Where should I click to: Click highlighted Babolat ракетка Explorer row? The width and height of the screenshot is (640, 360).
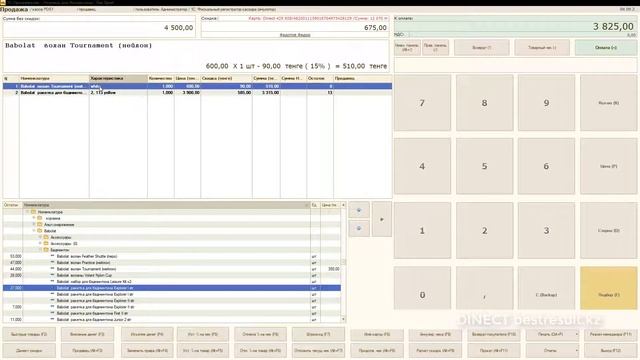click(x=171, y=288)
